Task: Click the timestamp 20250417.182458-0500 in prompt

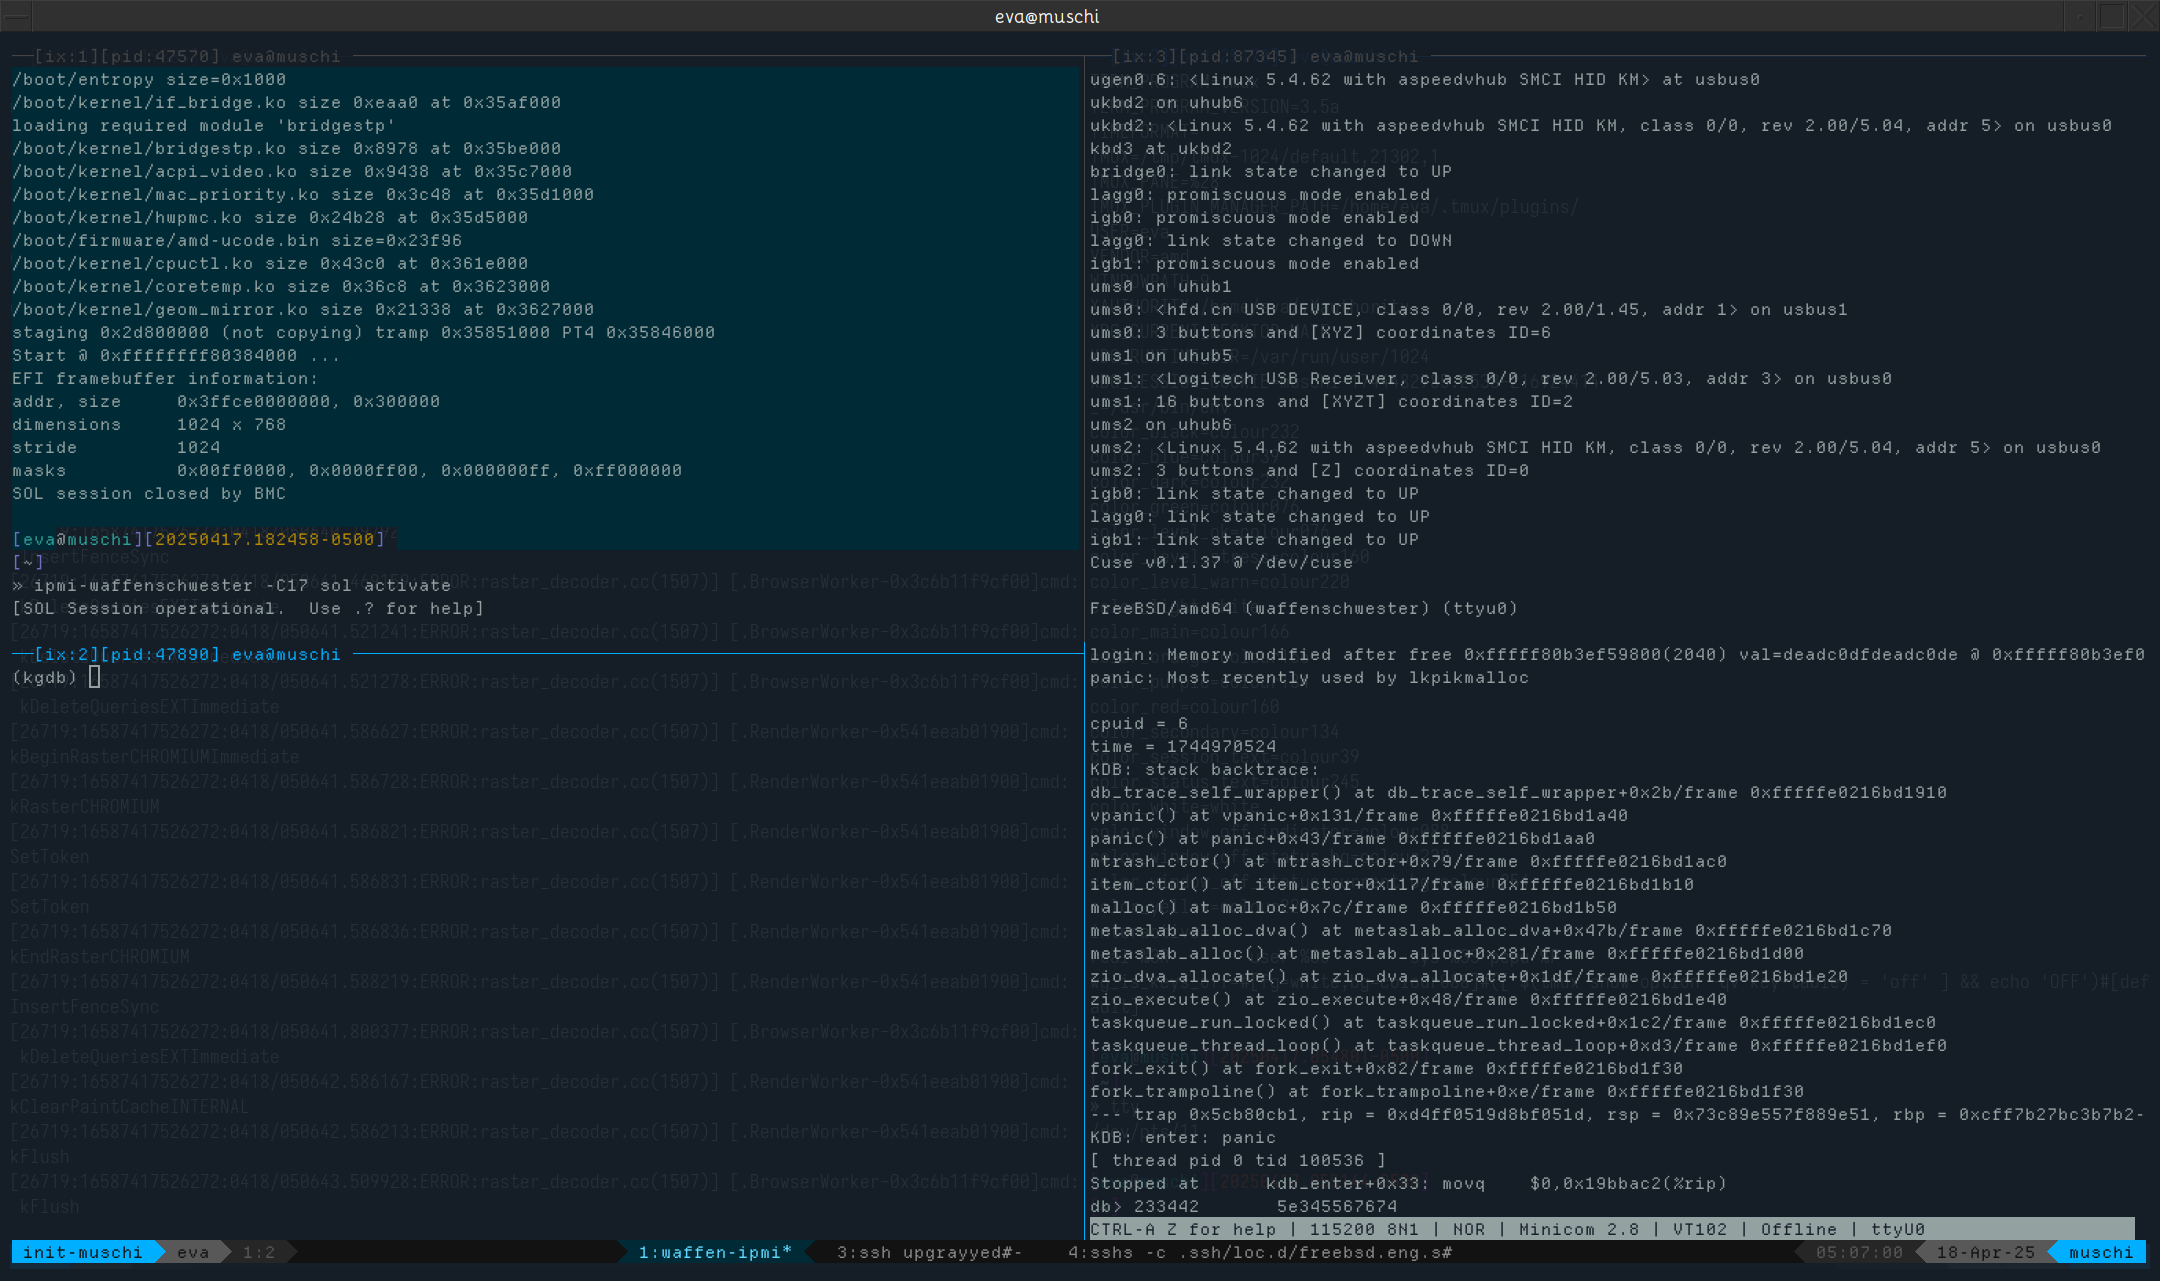Action: [265, 539]
